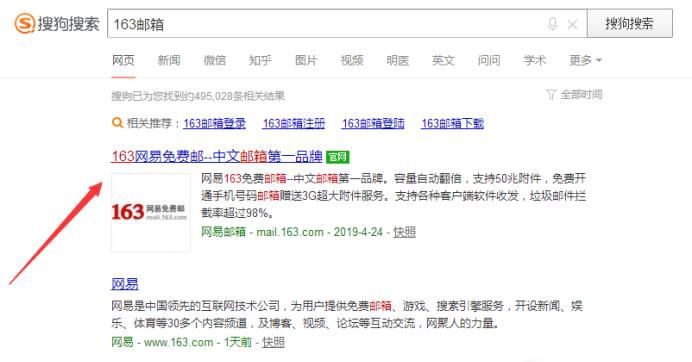692x362 pixels.
Task: Open the 图片 tab
Action: coord(306,60)
